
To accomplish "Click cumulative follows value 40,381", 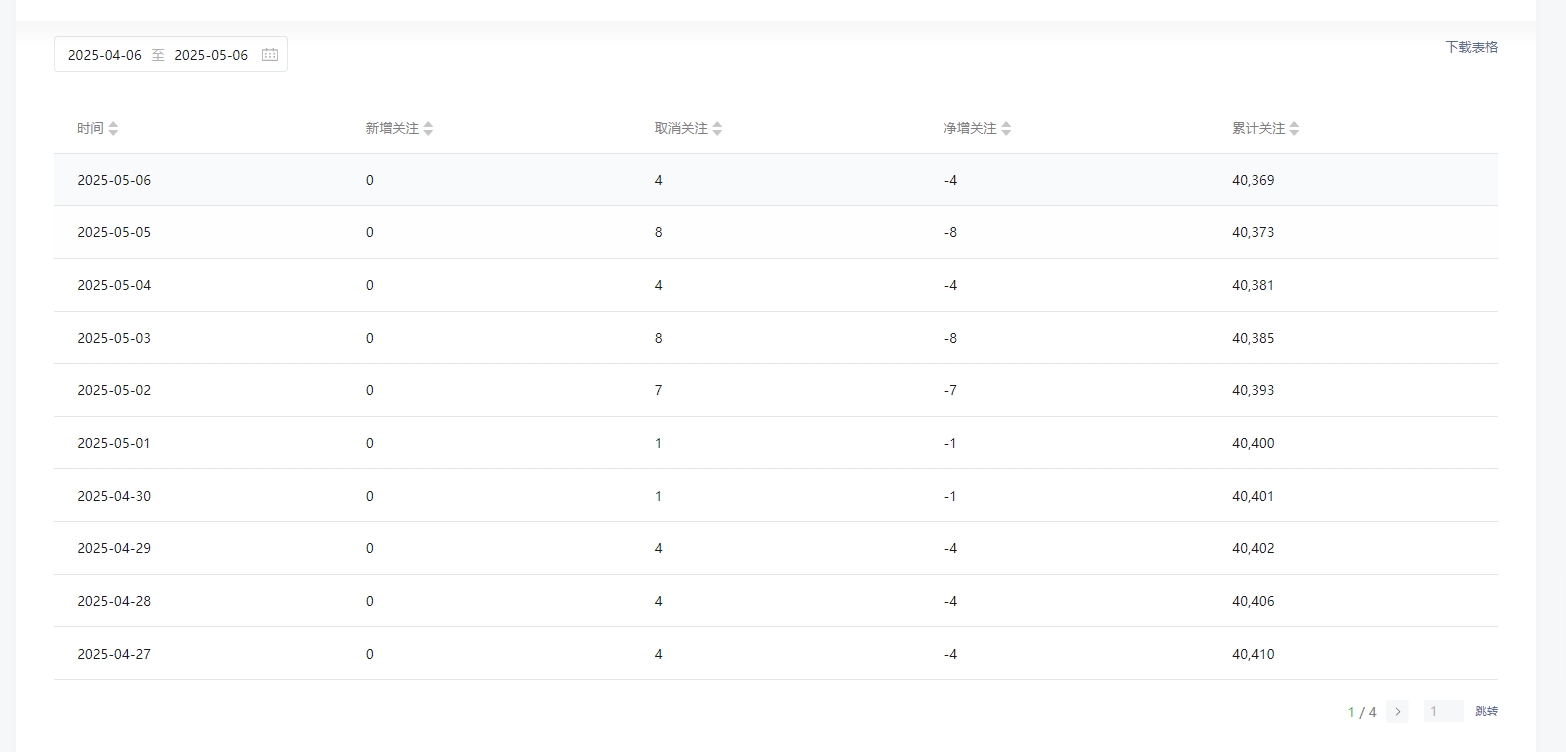I will 1253,286.
